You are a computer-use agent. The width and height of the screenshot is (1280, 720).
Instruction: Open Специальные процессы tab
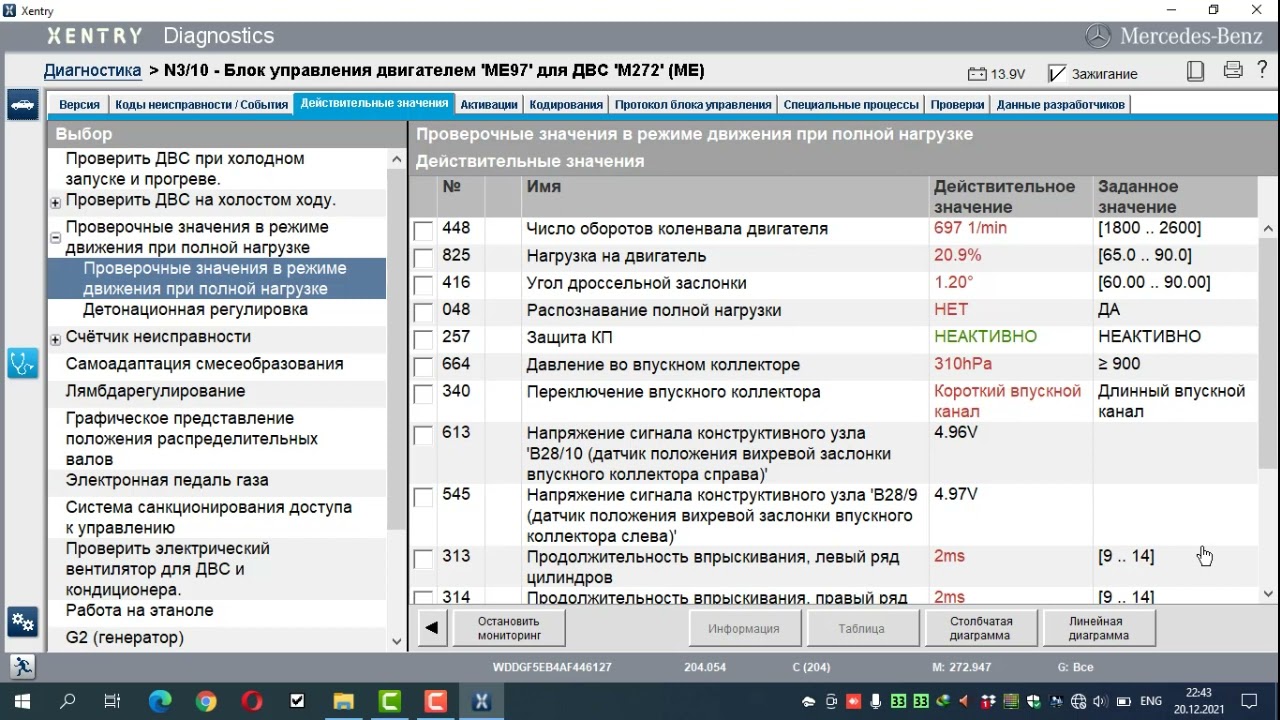click(851, 105)
